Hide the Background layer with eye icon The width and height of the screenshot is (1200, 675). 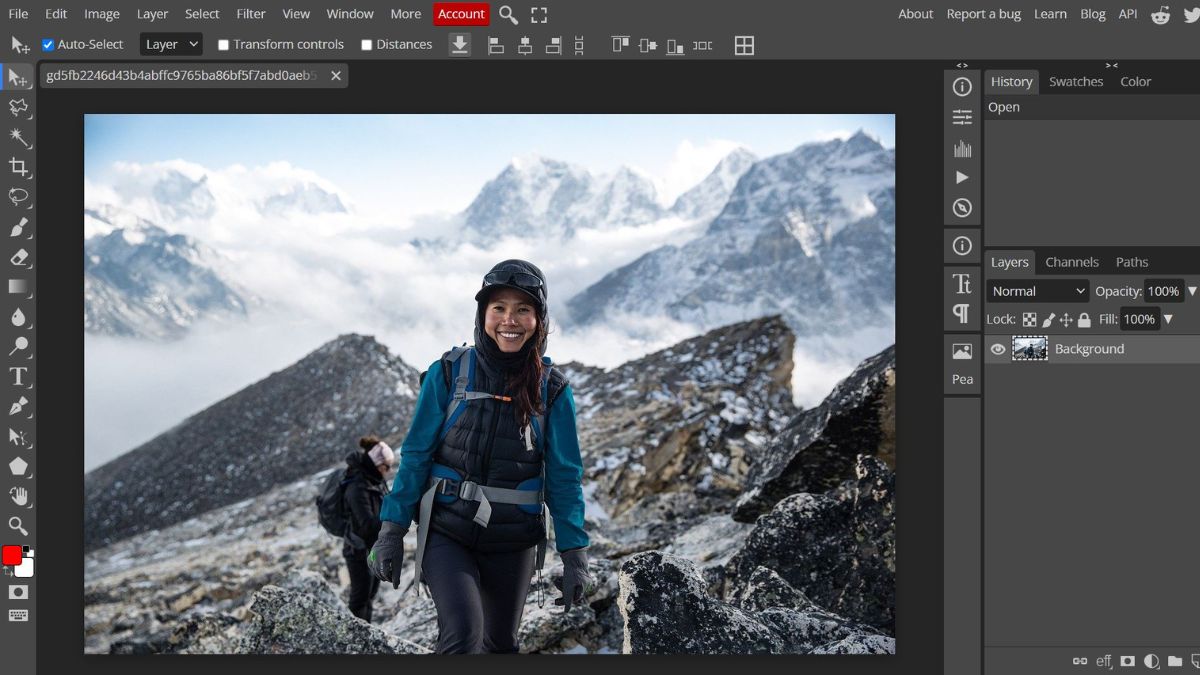[x=998, y=349]
